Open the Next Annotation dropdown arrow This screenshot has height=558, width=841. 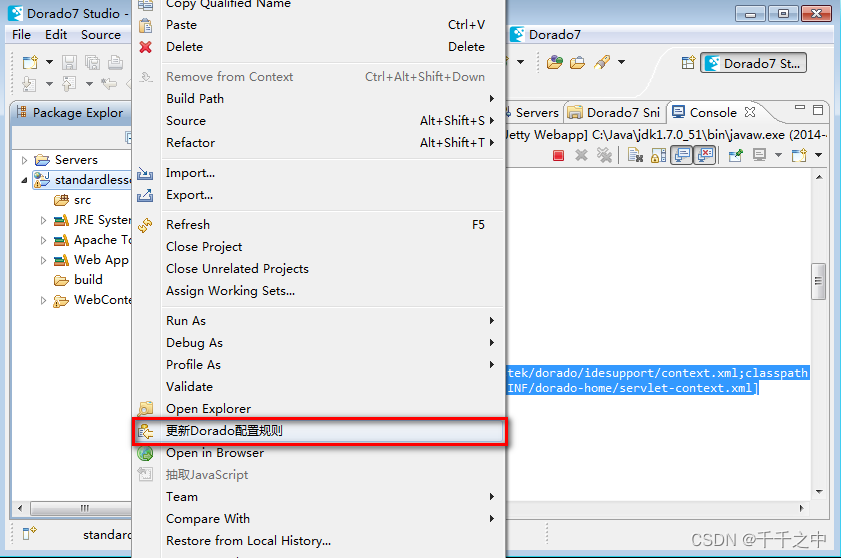(49, 84)
